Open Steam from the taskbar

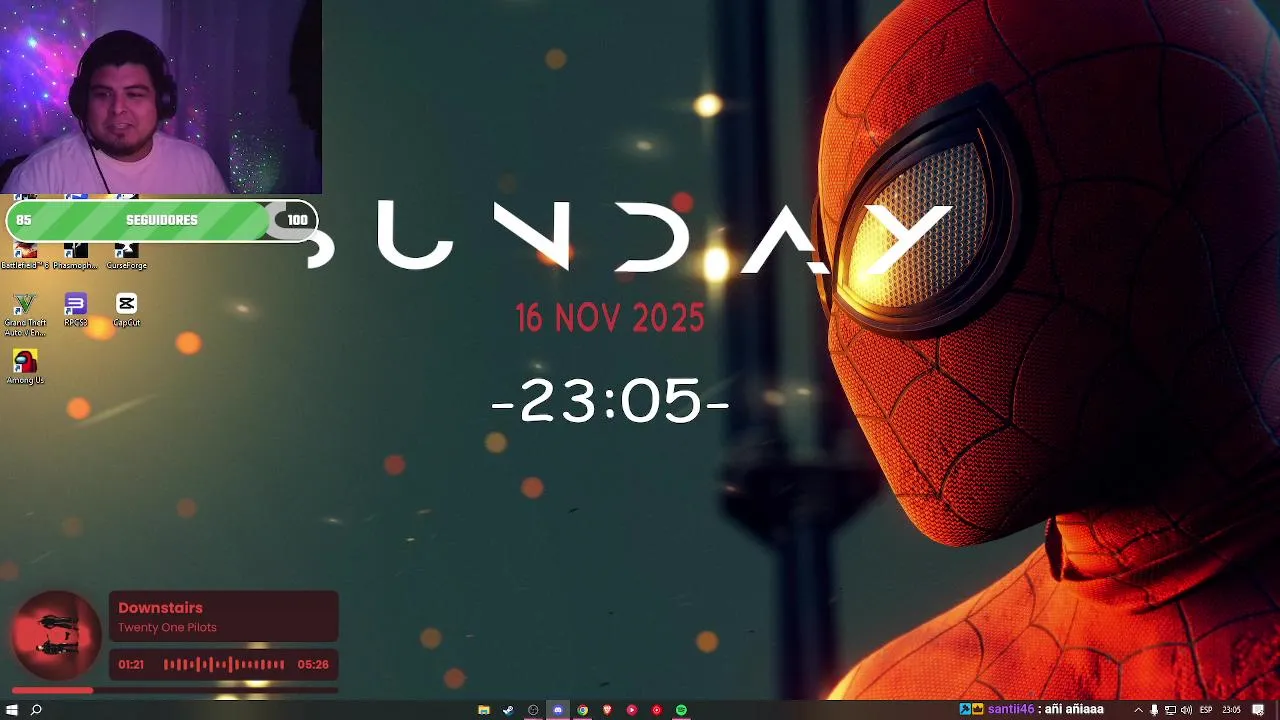coord(508,710)
